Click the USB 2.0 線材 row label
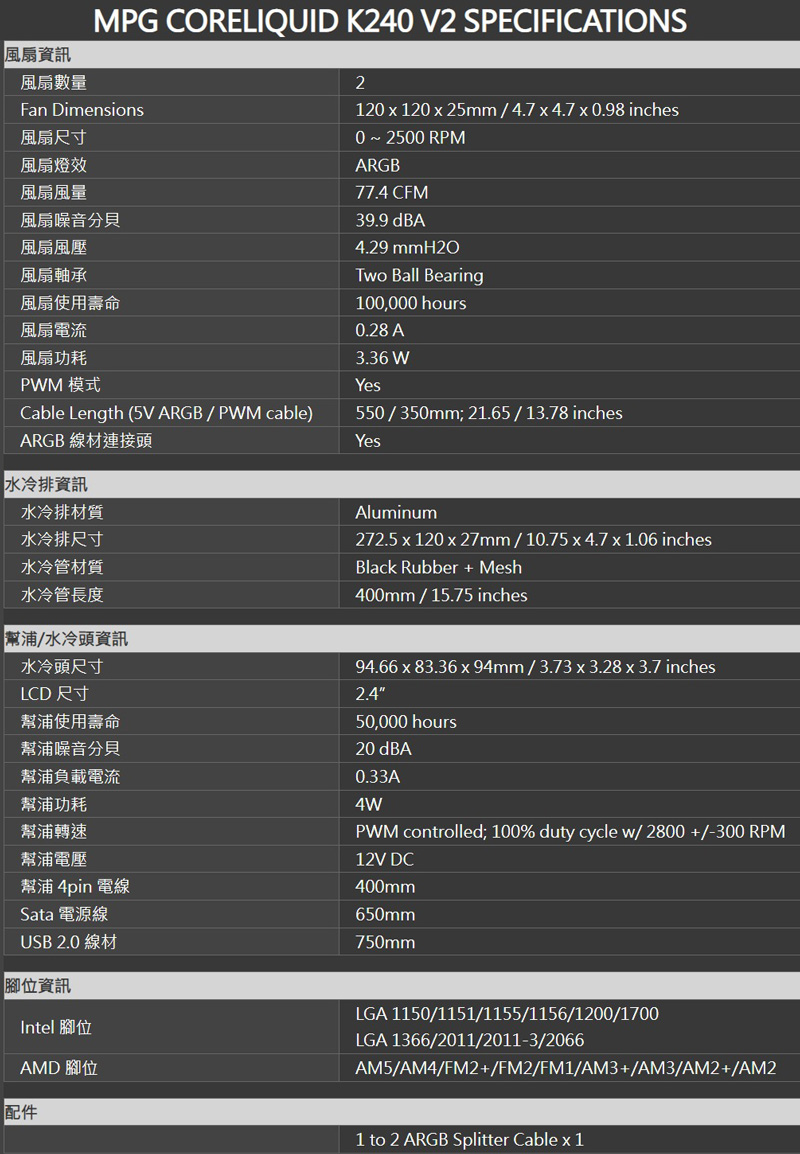This screenshot has height=1154, width=800. coord(68,942)
